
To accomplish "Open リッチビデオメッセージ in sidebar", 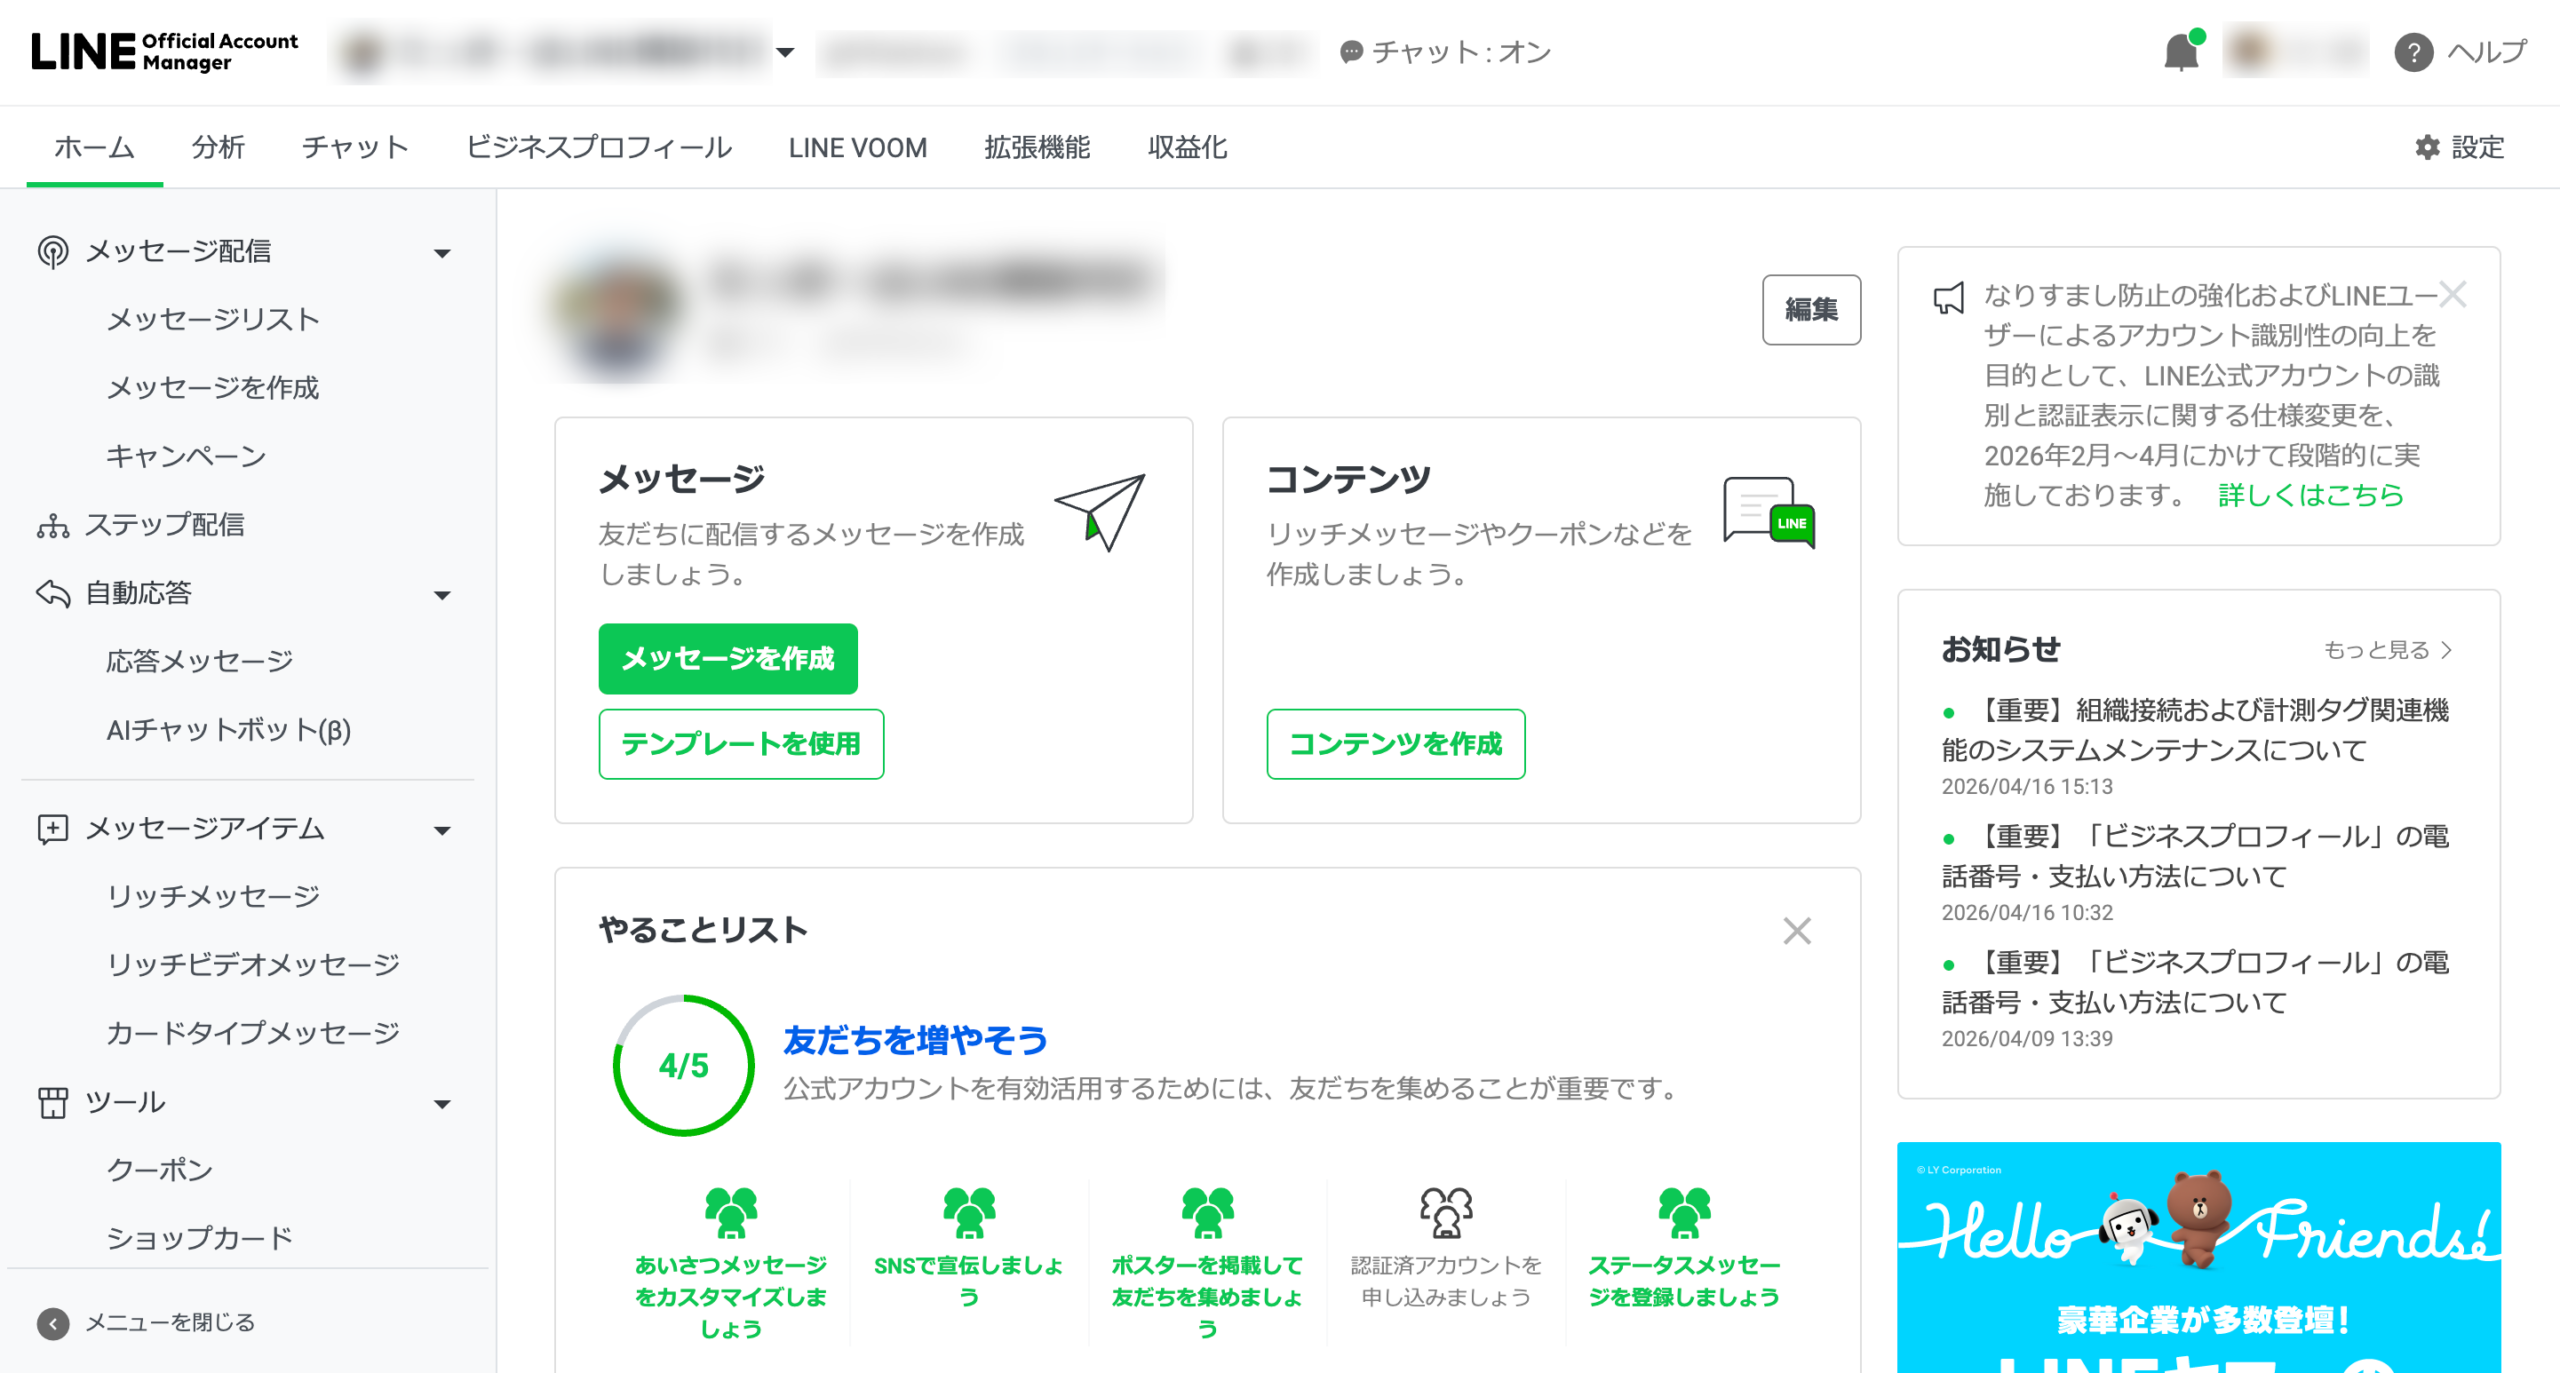I will point(253,964).
